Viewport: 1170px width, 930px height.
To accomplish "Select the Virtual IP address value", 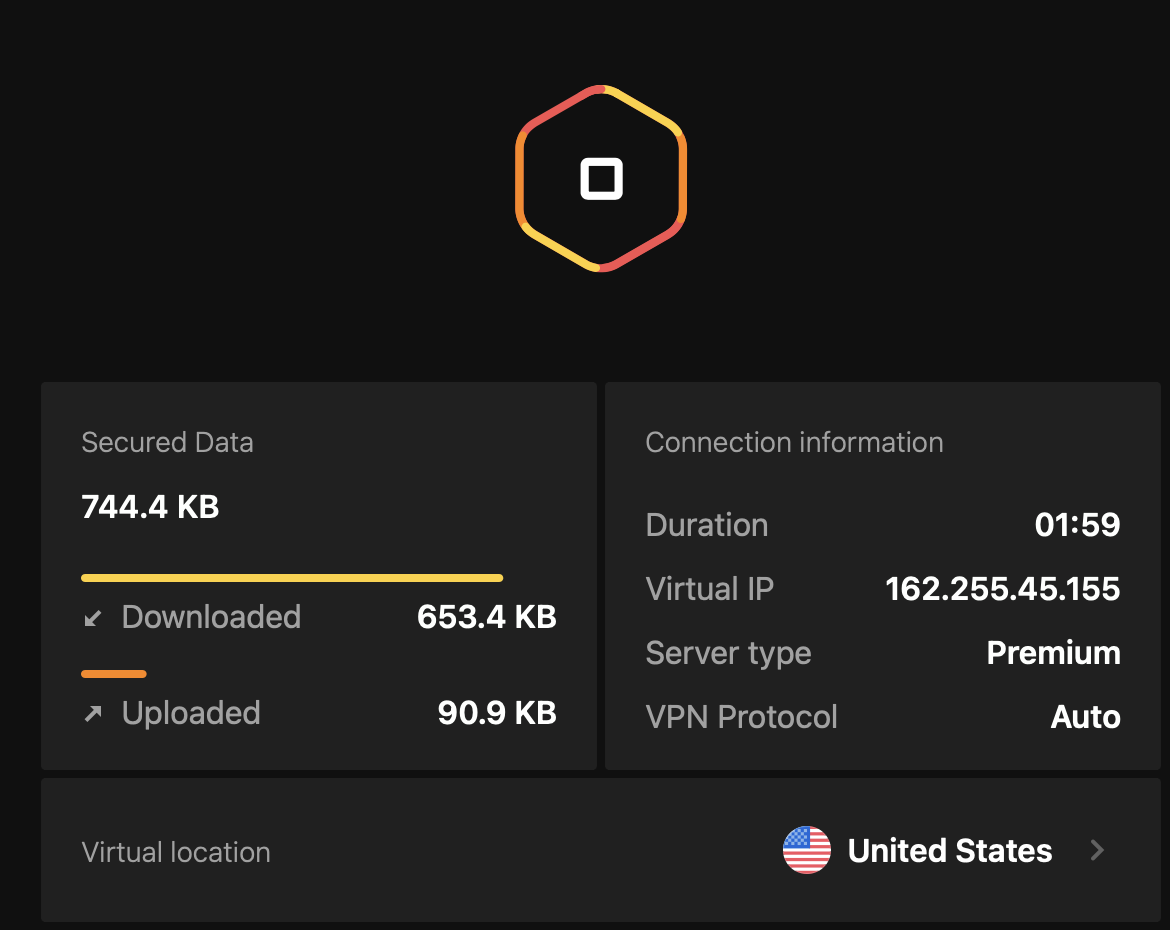I will click(1002, 589).
